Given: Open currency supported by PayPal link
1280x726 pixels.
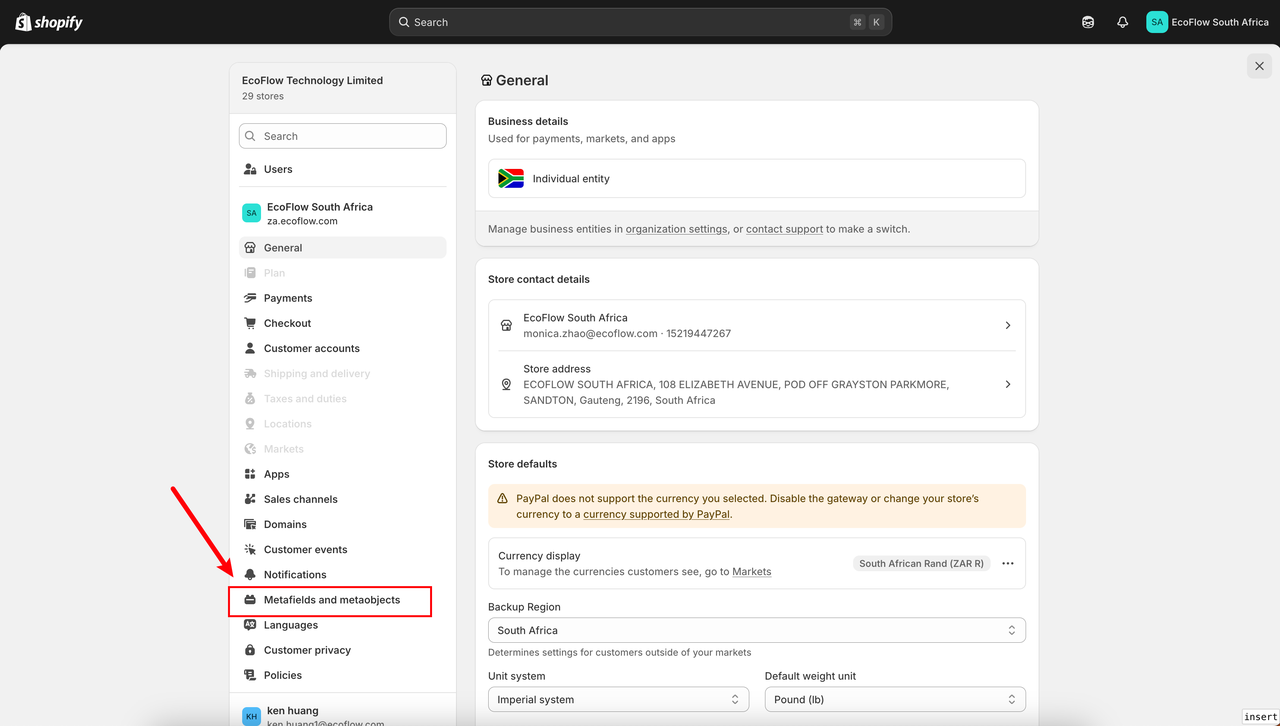Looking at the screenshot, I should tap(656, 514).
